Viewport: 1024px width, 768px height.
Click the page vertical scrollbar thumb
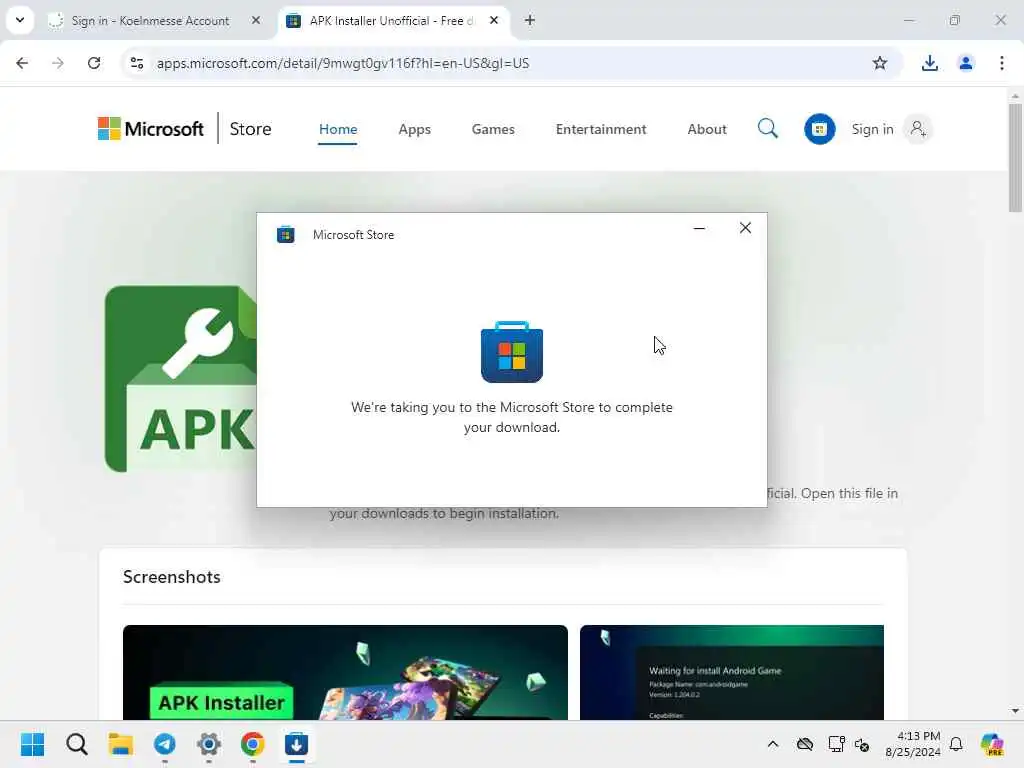[1015, 157]
